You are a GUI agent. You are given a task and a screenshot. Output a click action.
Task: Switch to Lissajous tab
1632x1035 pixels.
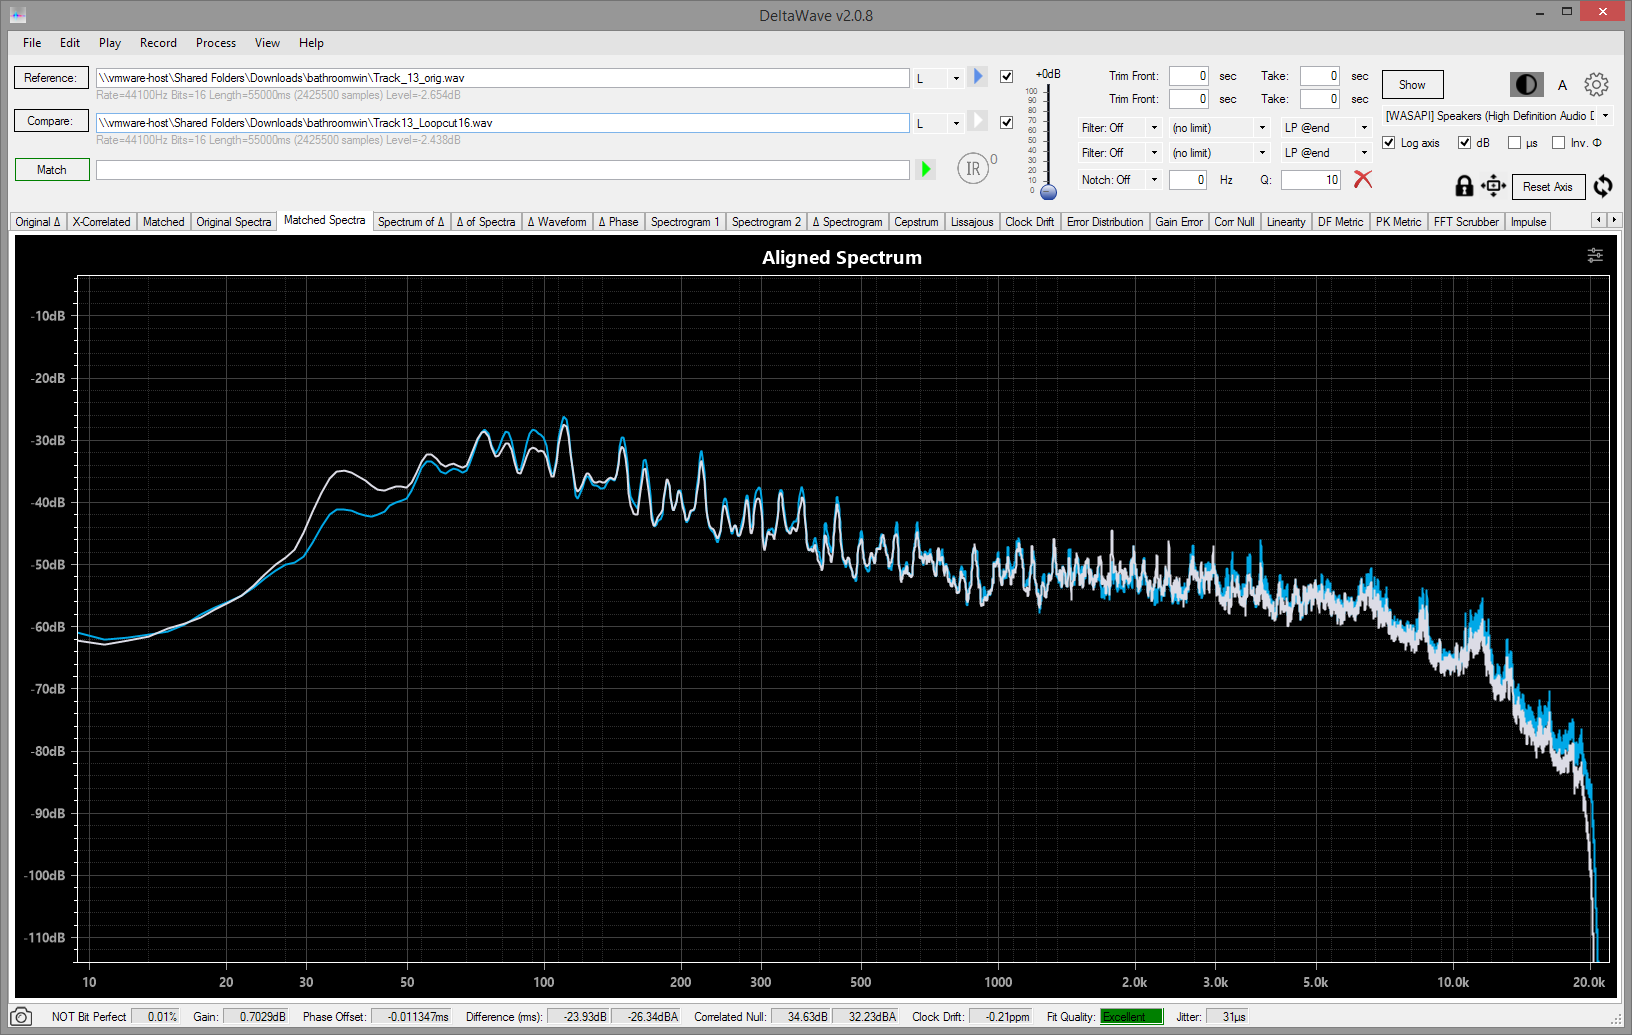tap(972, 222)
